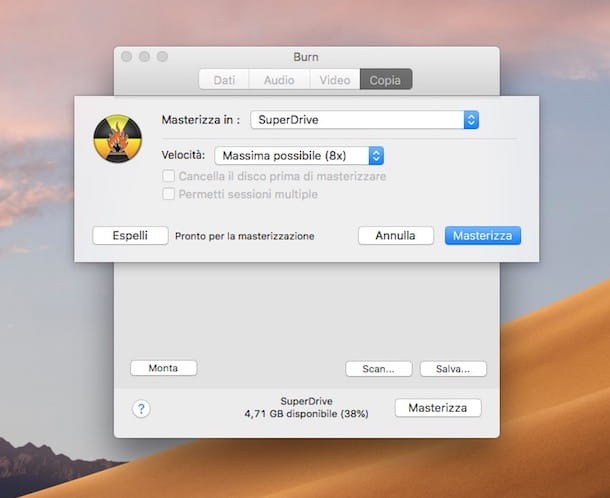Click Masterizza button beside disk space info
610x498 pixels.
click(438, 408)
